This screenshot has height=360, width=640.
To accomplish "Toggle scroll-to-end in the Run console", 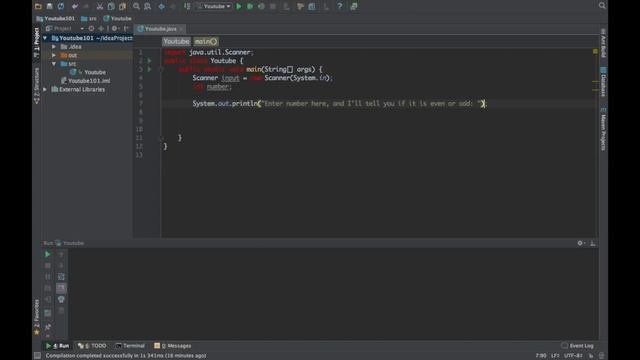I will click(61, 288).
